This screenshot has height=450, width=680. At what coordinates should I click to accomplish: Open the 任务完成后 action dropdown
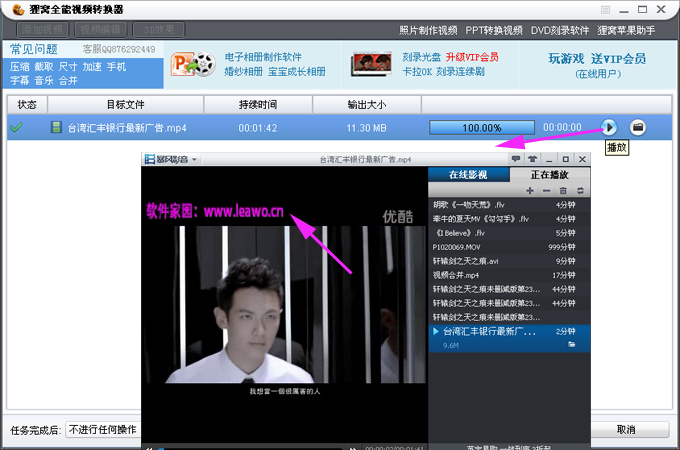[103, 430]
